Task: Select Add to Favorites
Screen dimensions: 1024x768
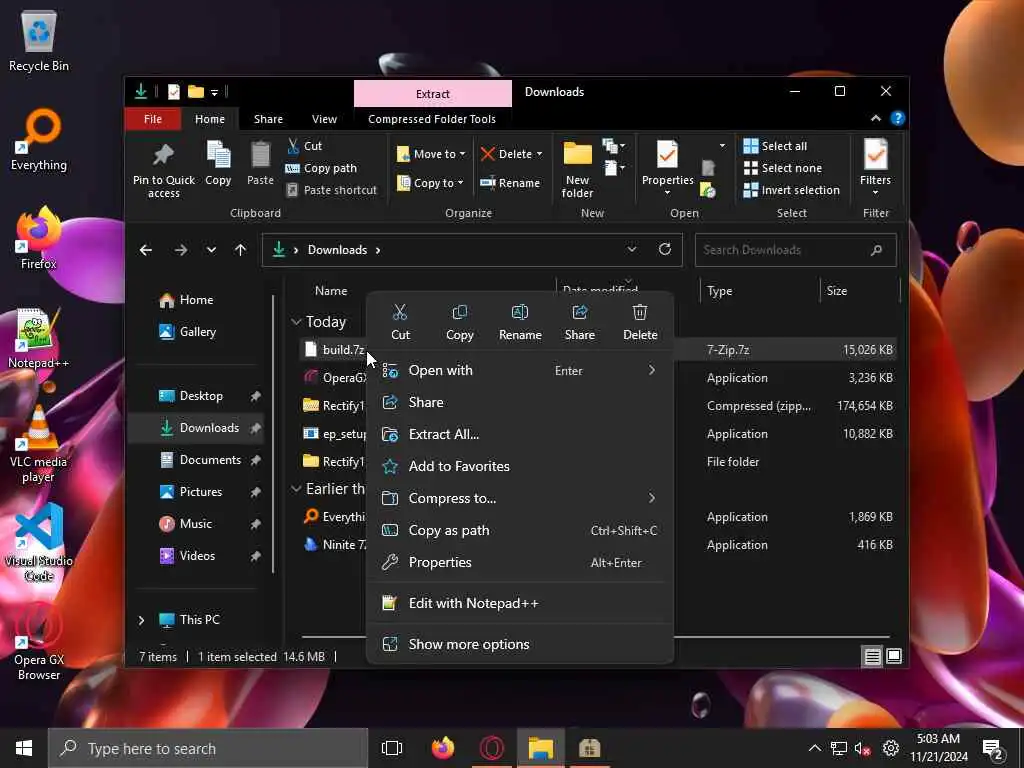Action: [x=520, y=466]
